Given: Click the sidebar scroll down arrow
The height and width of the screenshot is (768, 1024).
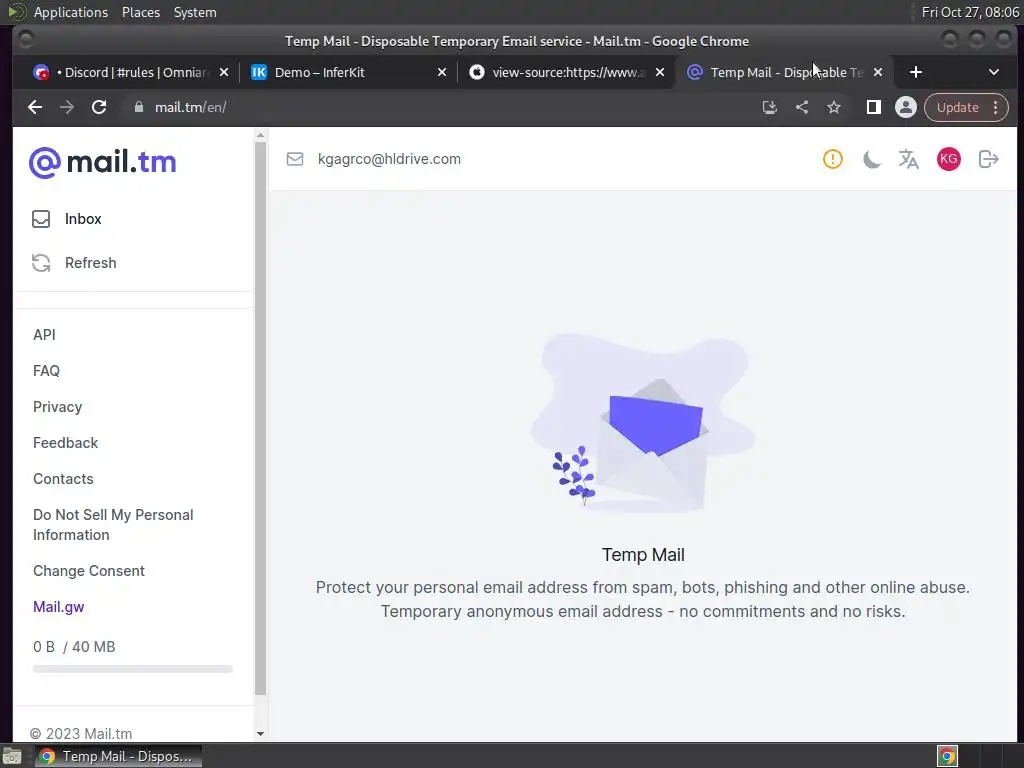Looking at the screenshot, I should pyautogui.click(x=260, y=733).
